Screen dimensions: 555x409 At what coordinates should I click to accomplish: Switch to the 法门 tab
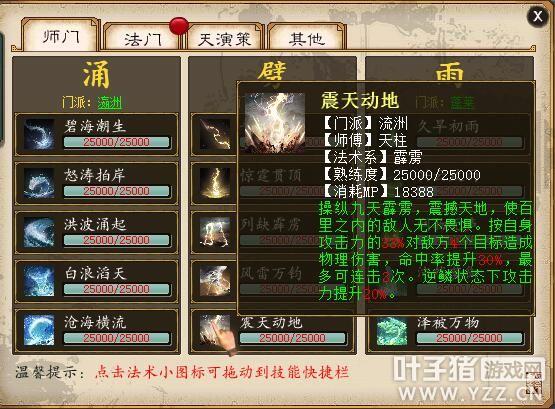click(x=142, y=38)
